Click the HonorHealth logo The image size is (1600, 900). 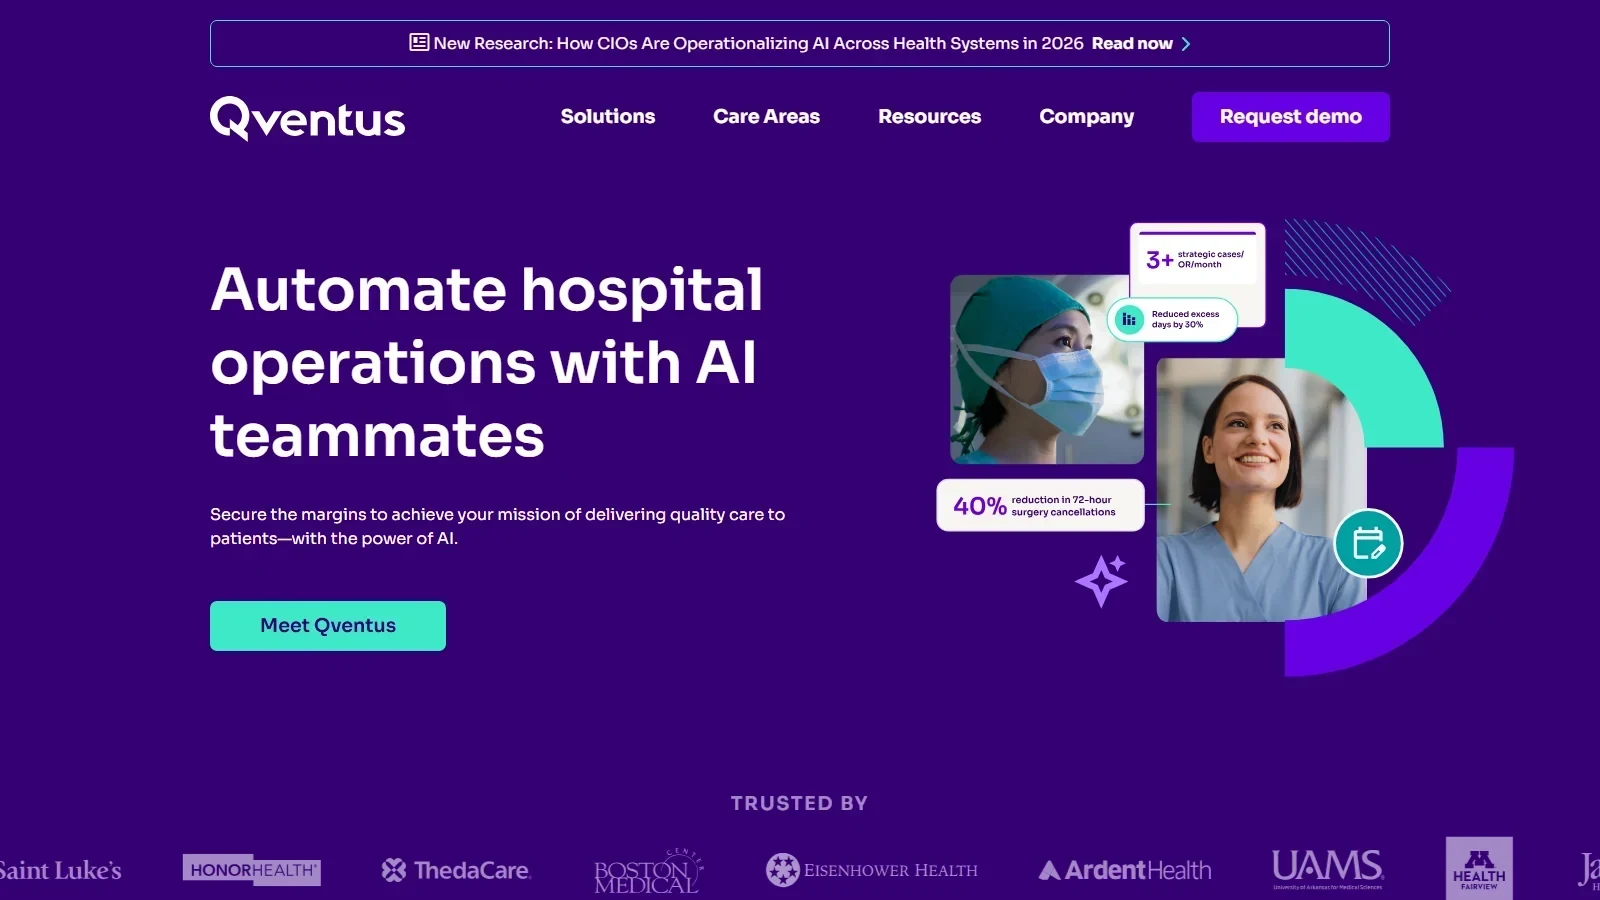coord(251,870)
